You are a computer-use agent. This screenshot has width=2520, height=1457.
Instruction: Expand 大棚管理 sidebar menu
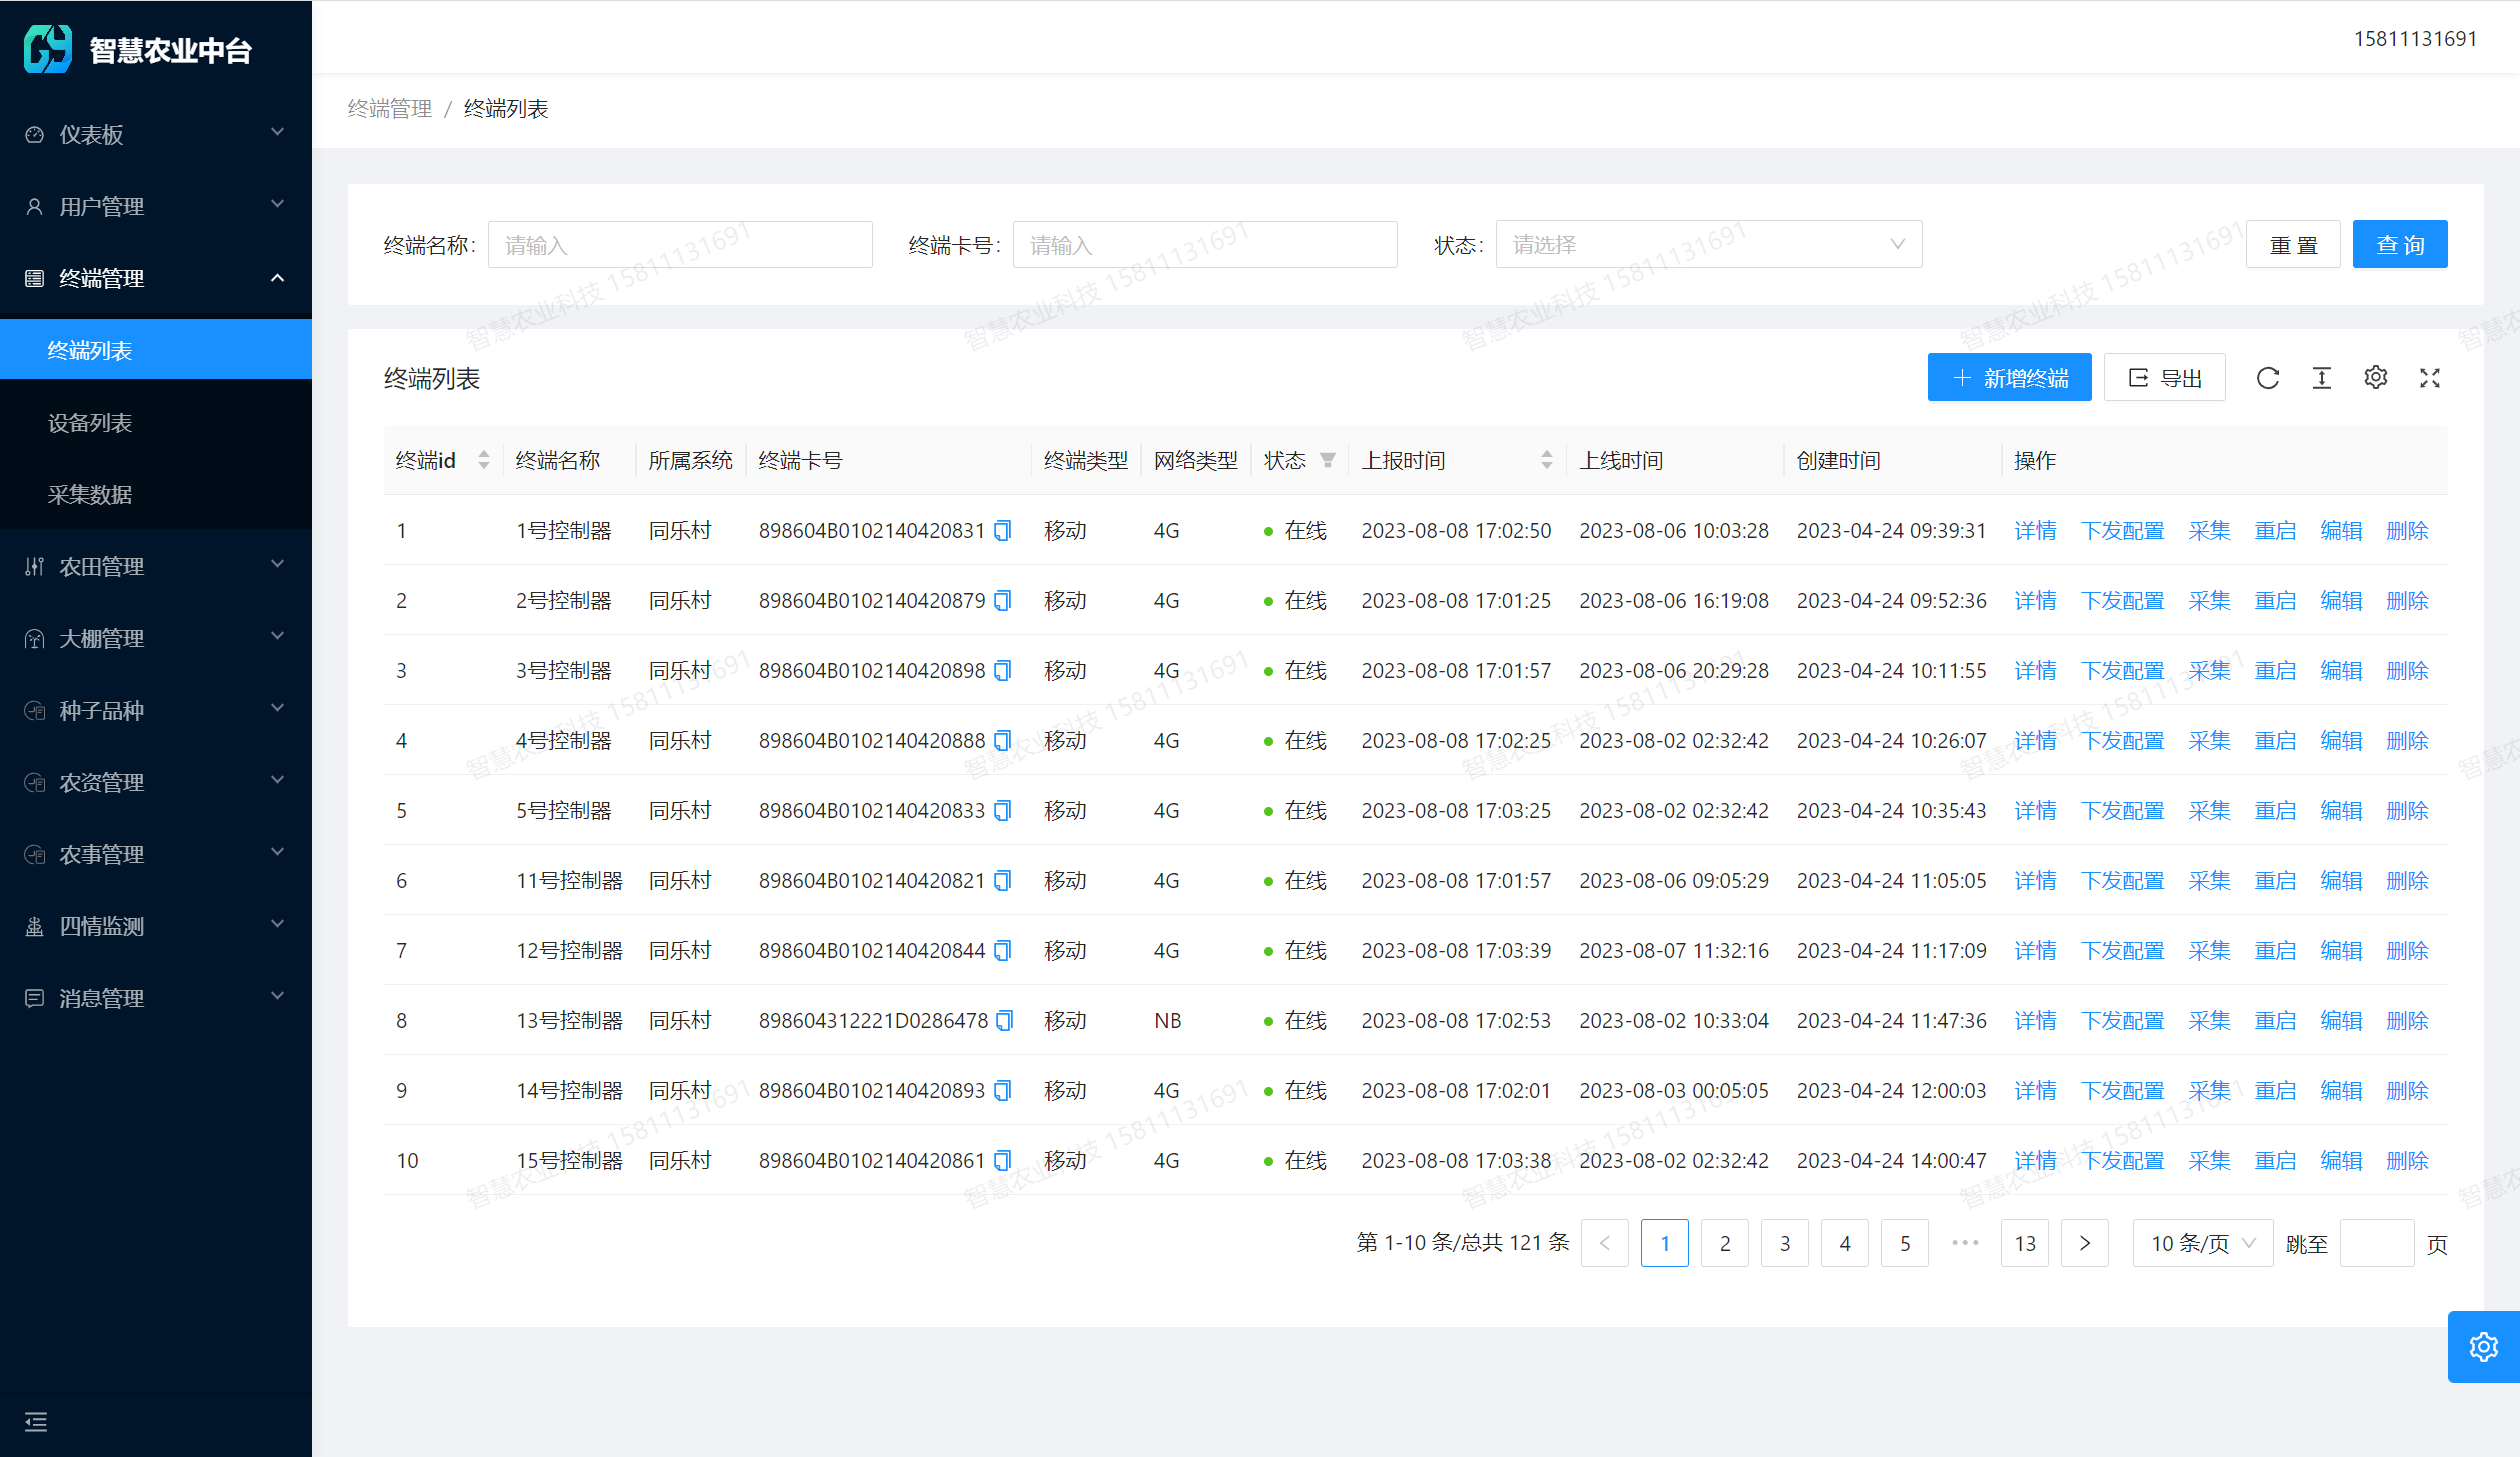coord(156,638)
